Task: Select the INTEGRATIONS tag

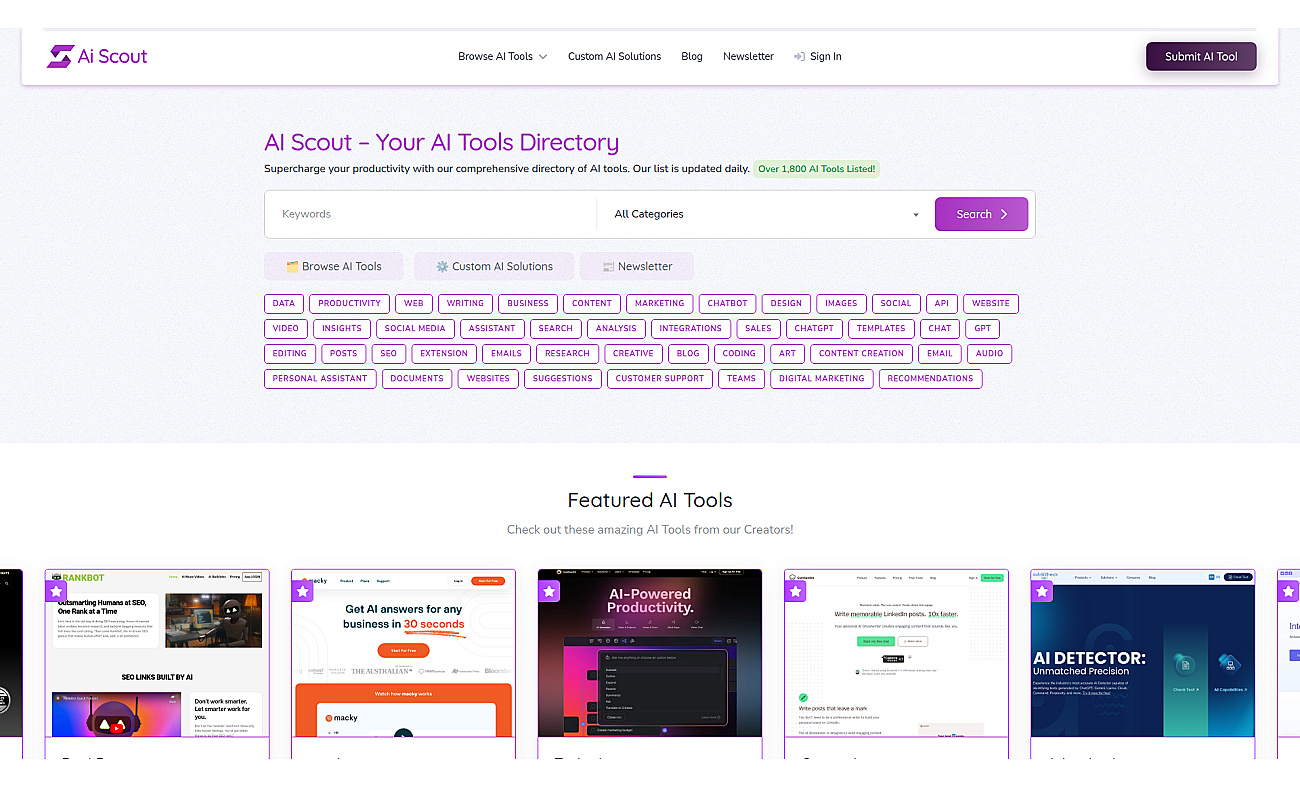Action: coord(690,328)
